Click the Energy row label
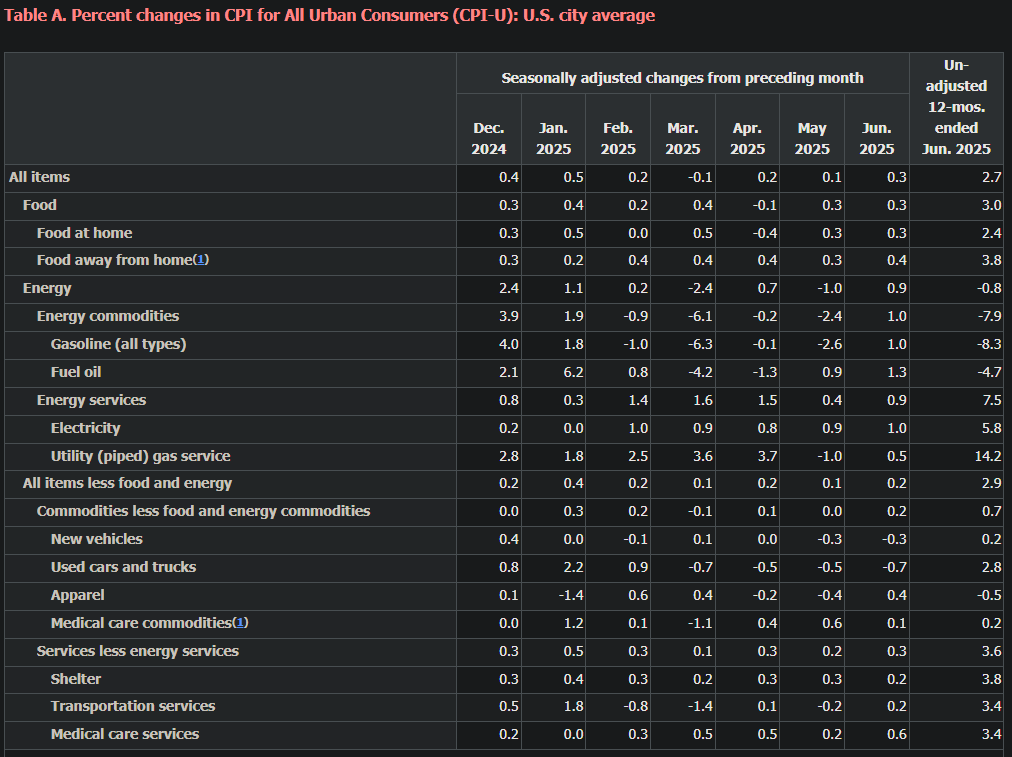Viewport: 1012px width, 757px height. [x=47, y=288]
